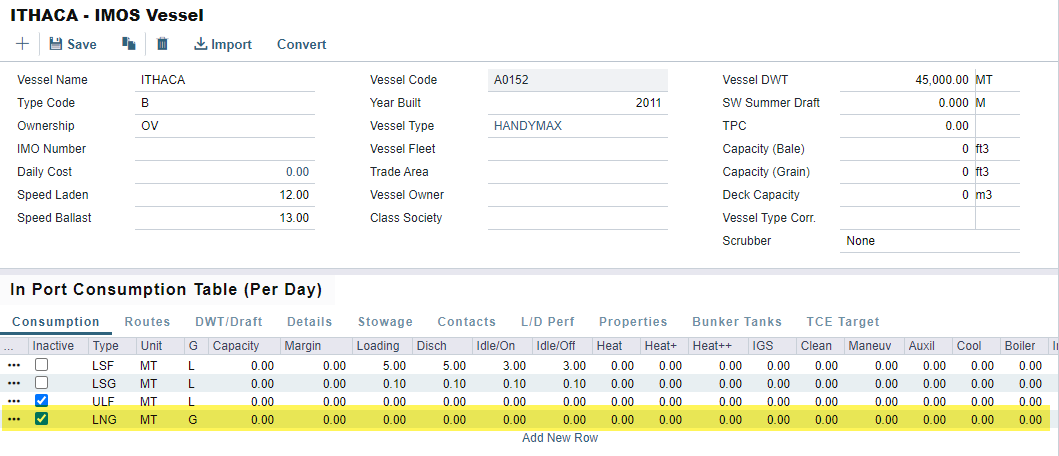Check the Inactive box for LSF fuel

click(41, 366)
